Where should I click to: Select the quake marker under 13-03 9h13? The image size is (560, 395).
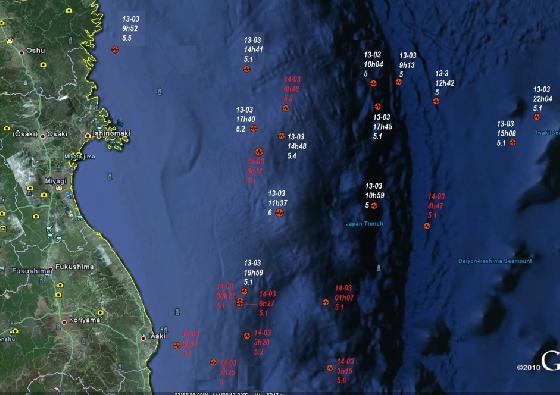[x=399, y=82]
